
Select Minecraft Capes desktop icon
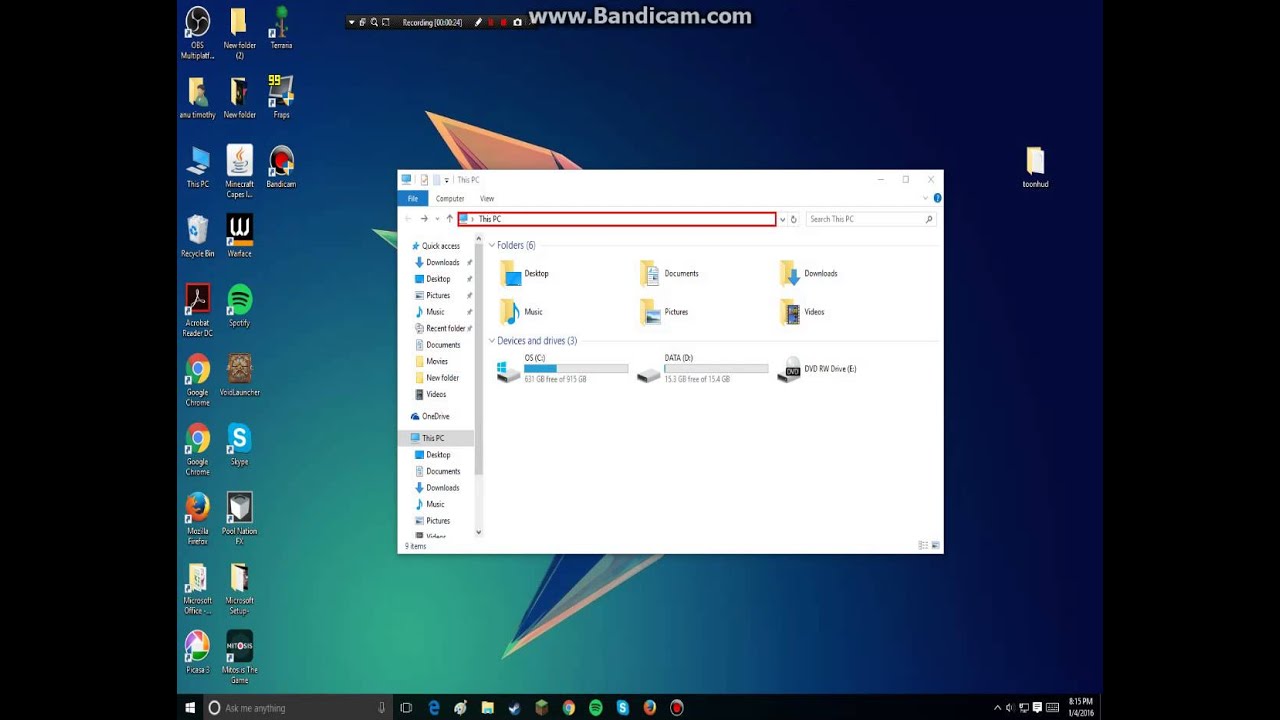pyautogui.click(x=239, y=172)
